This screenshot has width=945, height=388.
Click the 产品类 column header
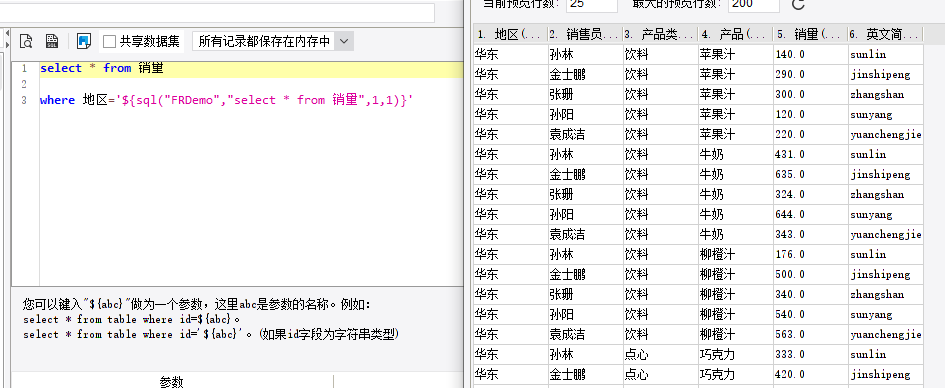point(660,34)
